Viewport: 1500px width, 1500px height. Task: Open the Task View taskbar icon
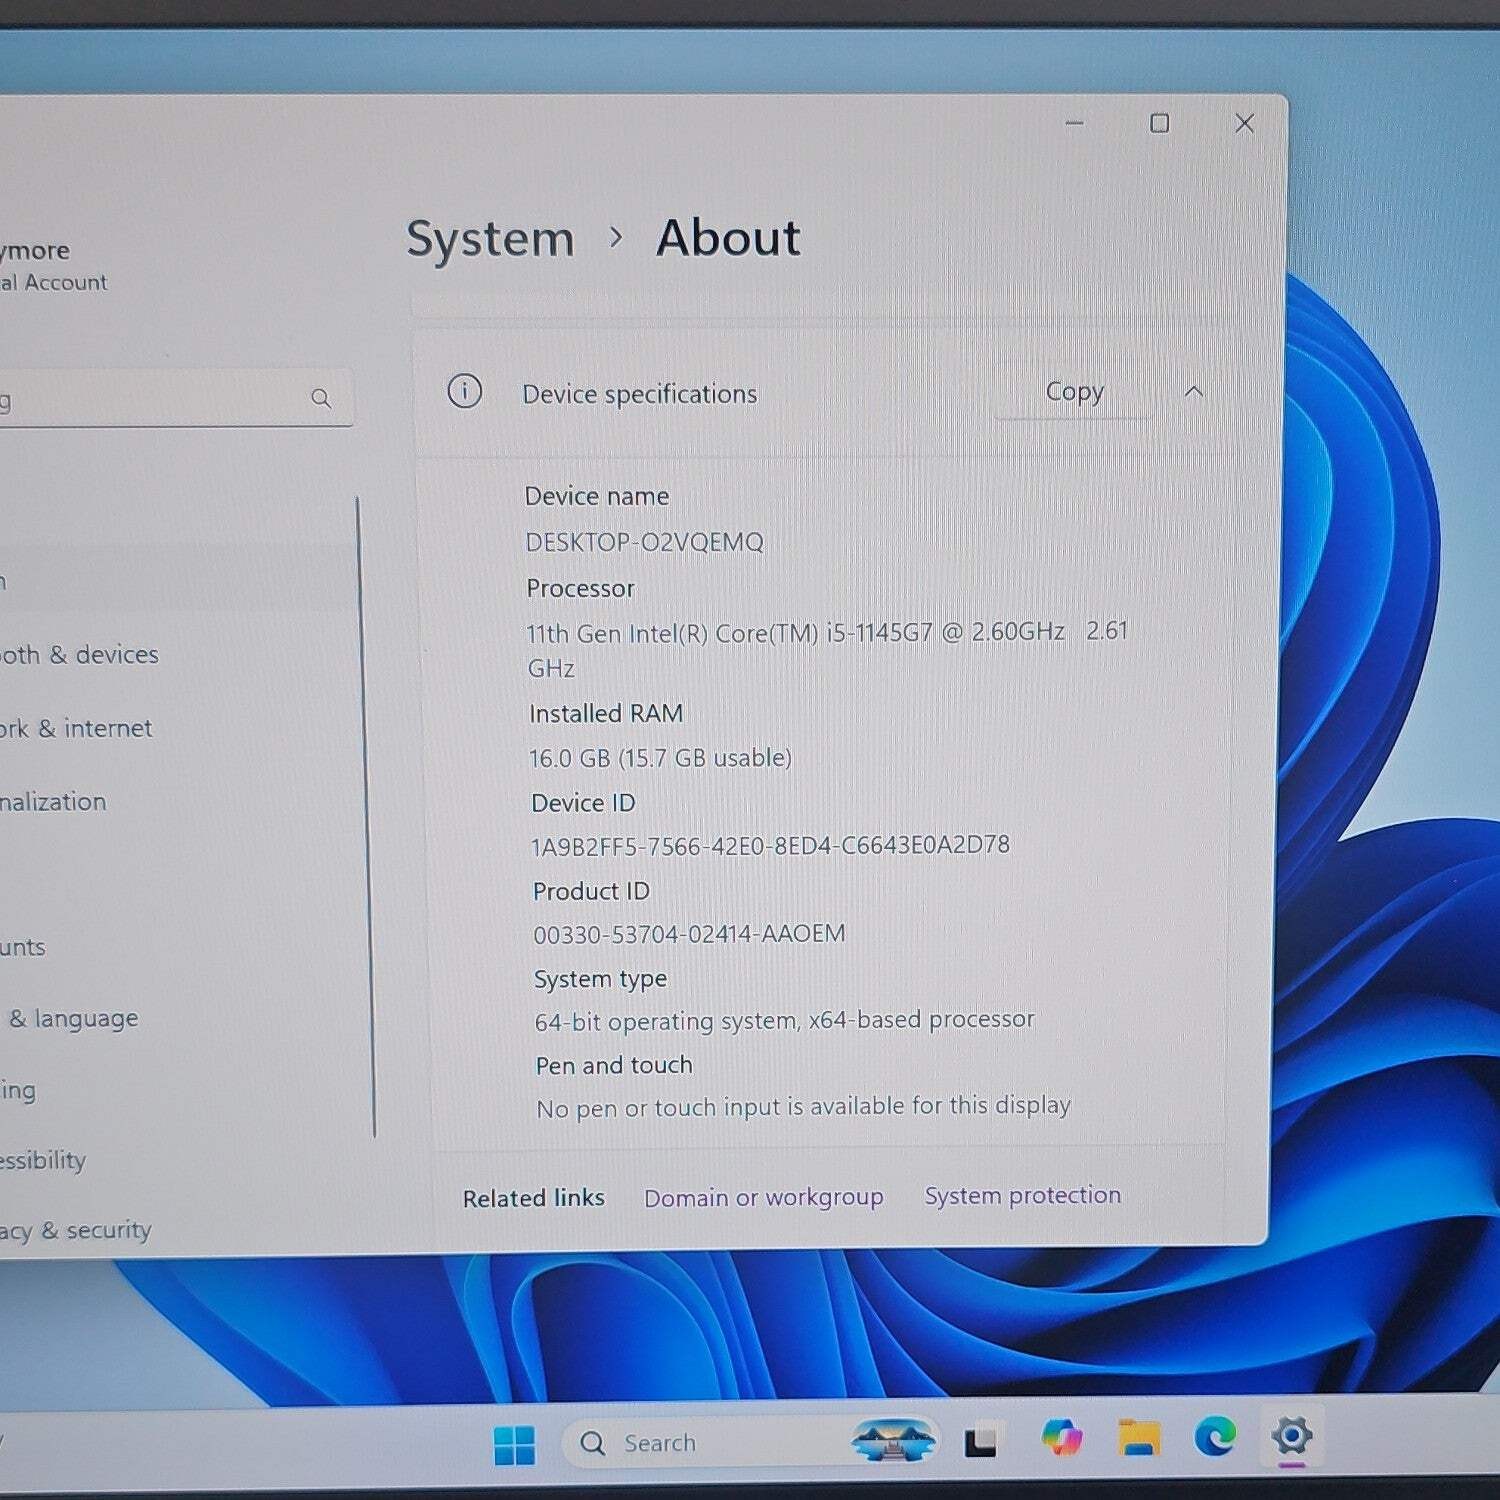[980, 1441]
